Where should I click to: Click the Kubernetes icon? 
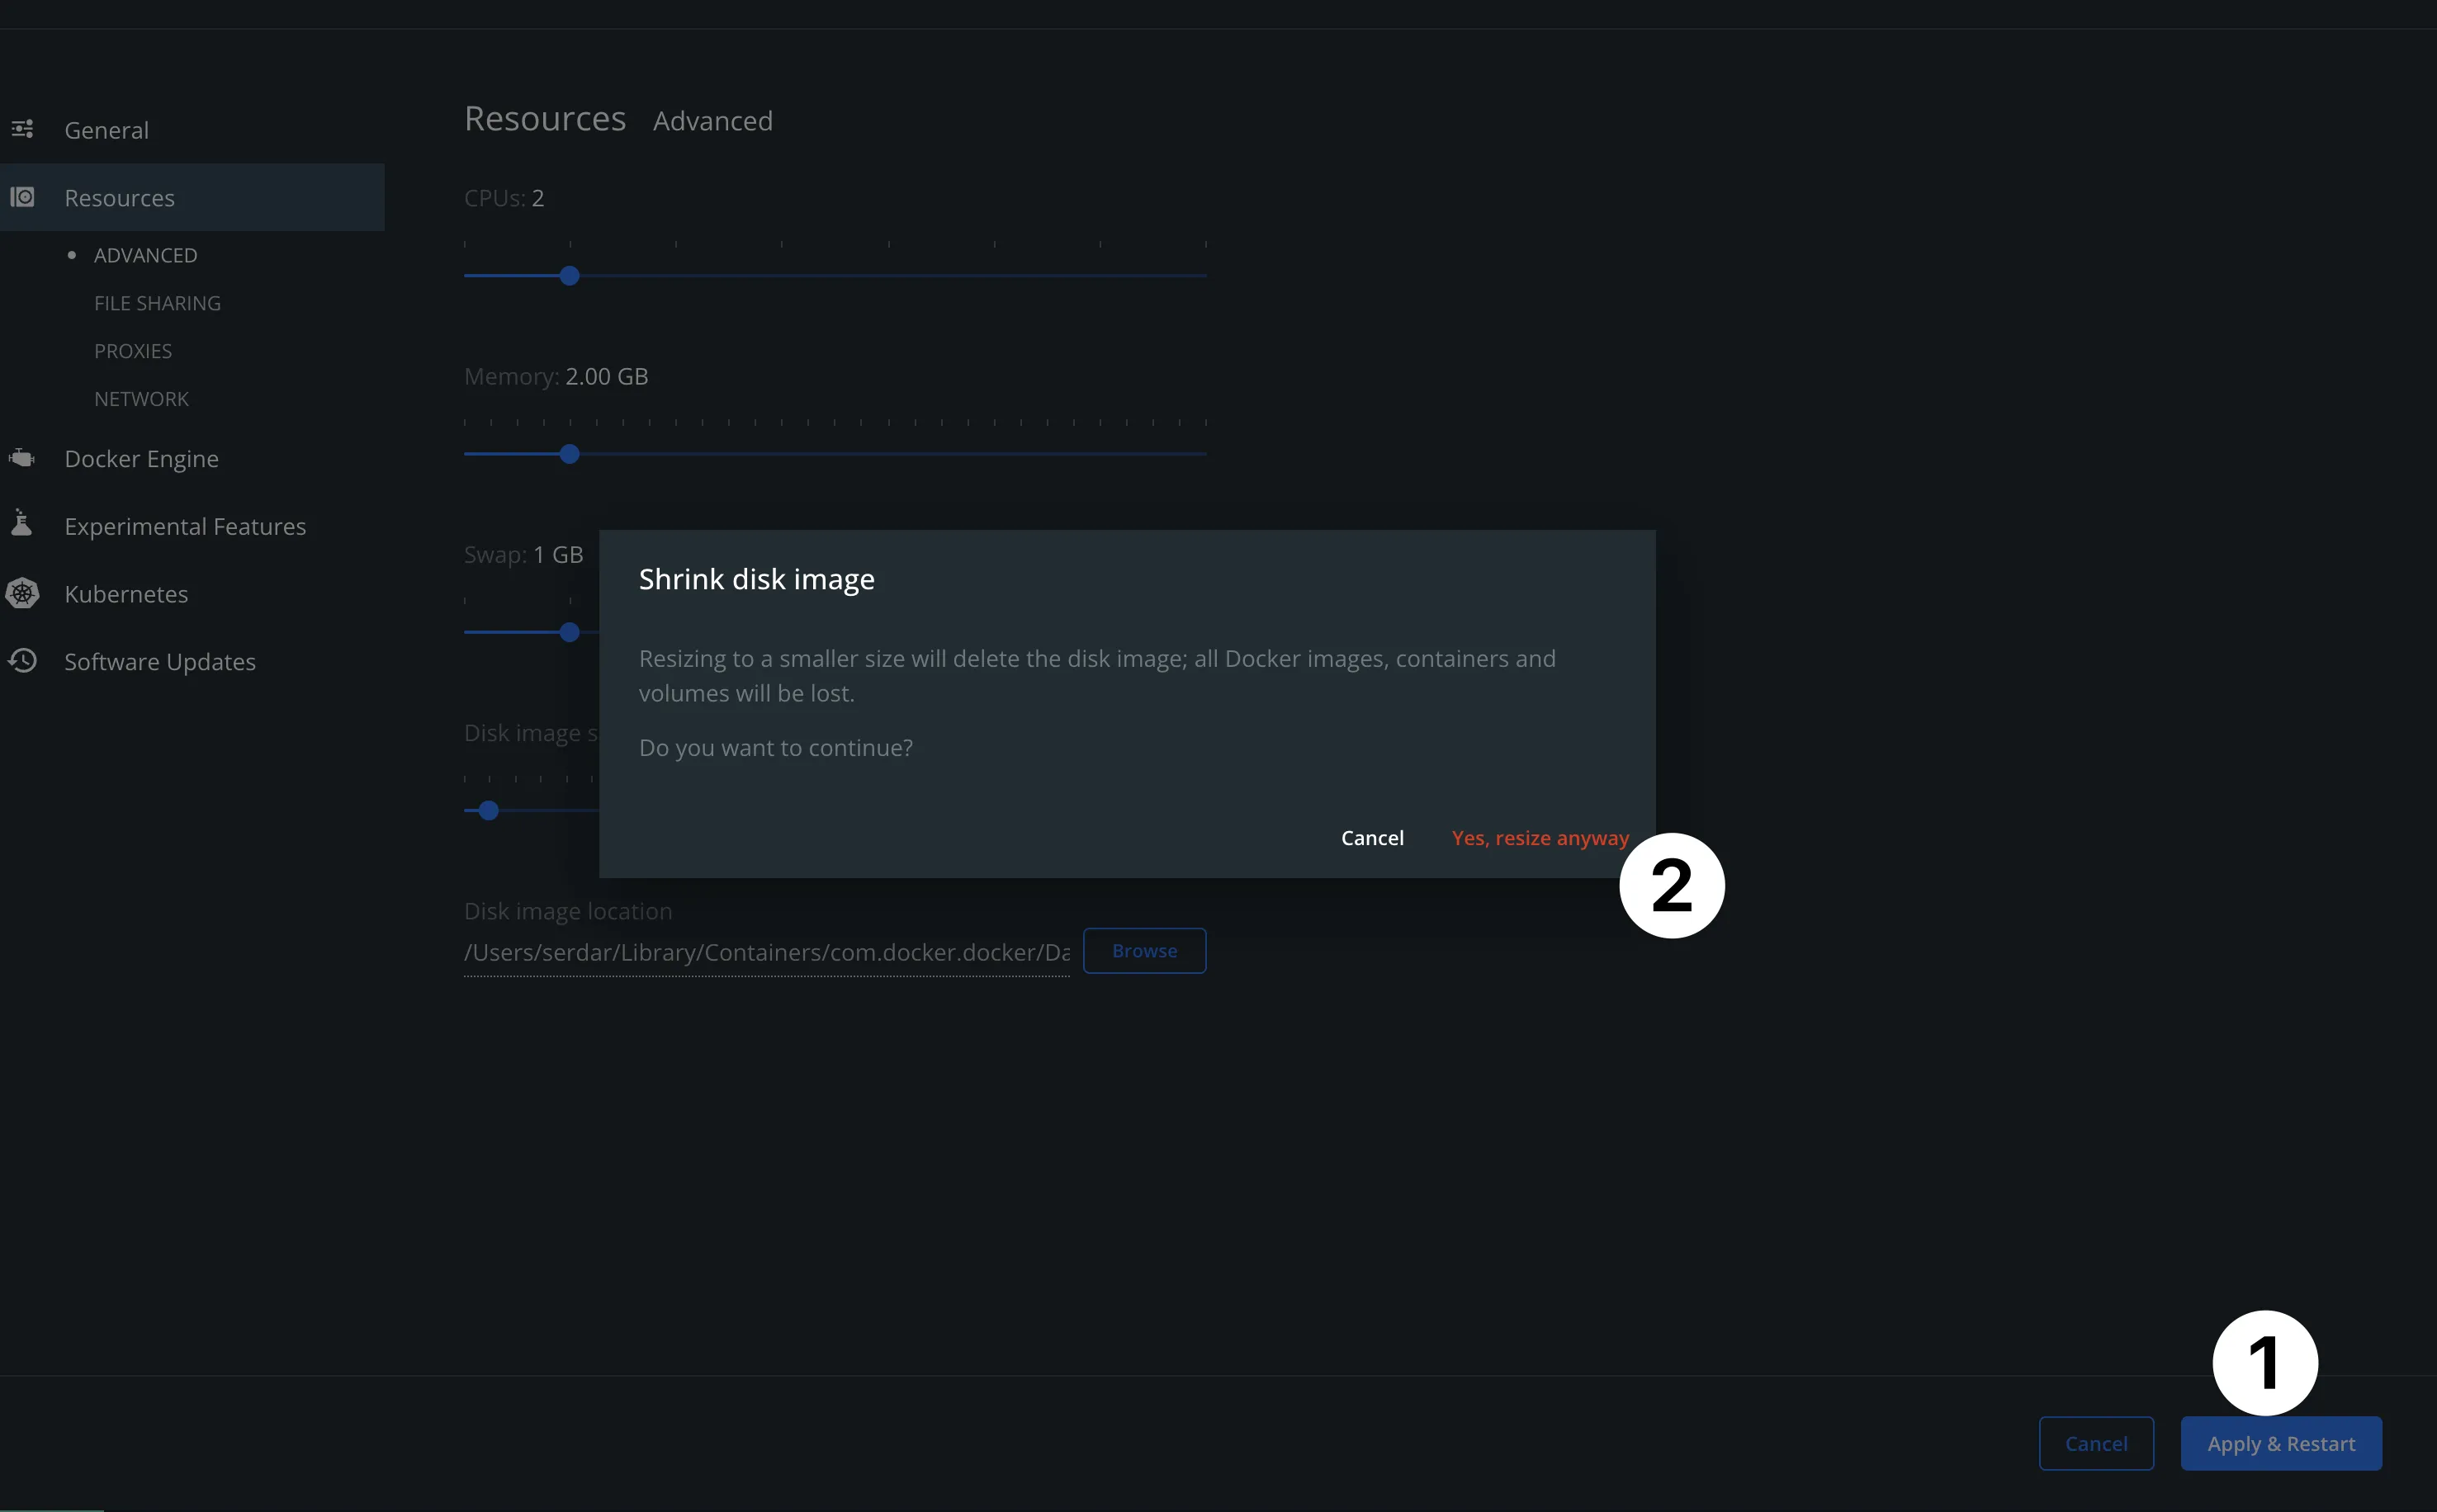click(x=21, y=593)
